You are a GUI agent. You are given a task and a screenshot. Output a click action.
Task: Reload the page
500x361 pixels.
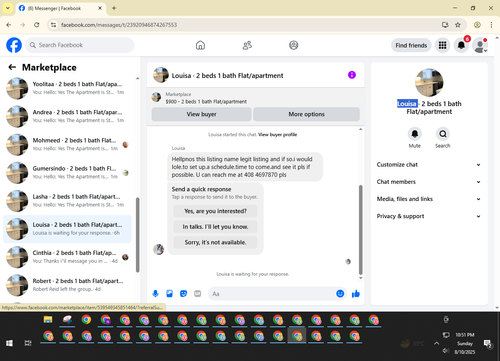pos(37,25)
